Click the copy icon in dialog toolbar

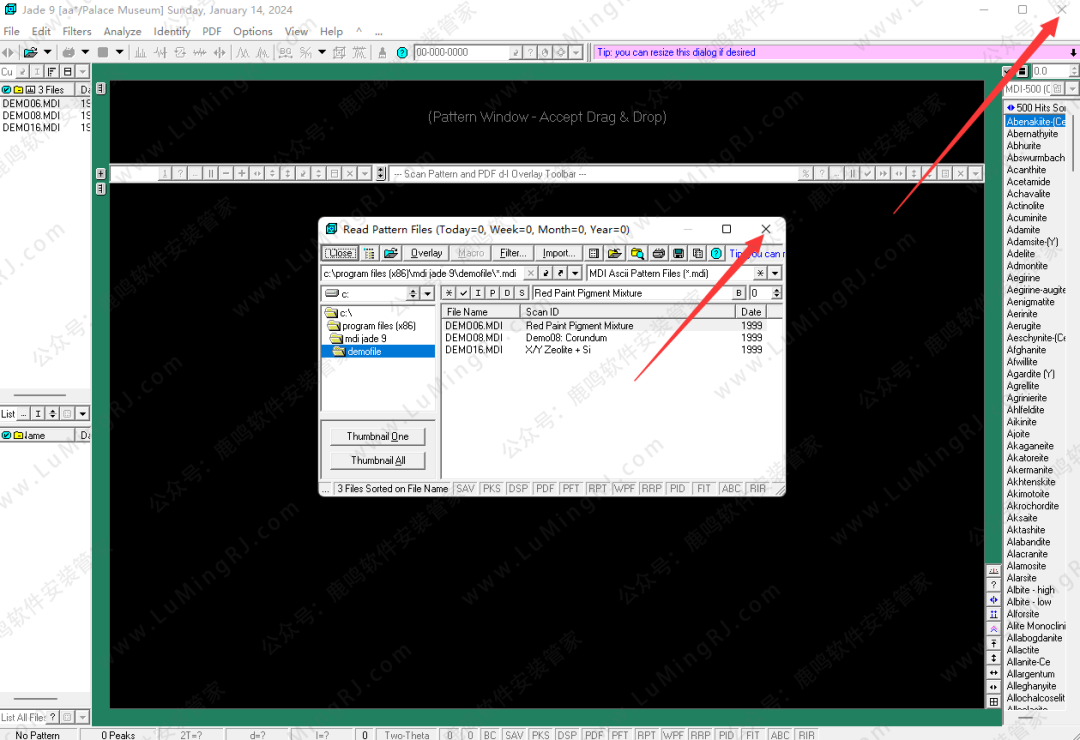pos(698,254)
